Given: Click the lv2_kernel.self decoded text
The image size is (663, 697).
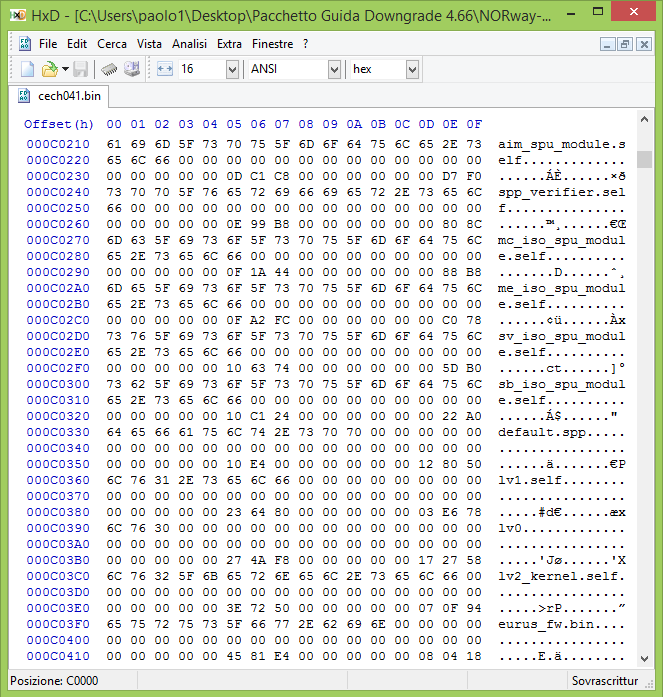Looking at the screenshot, I should (561, 576).
